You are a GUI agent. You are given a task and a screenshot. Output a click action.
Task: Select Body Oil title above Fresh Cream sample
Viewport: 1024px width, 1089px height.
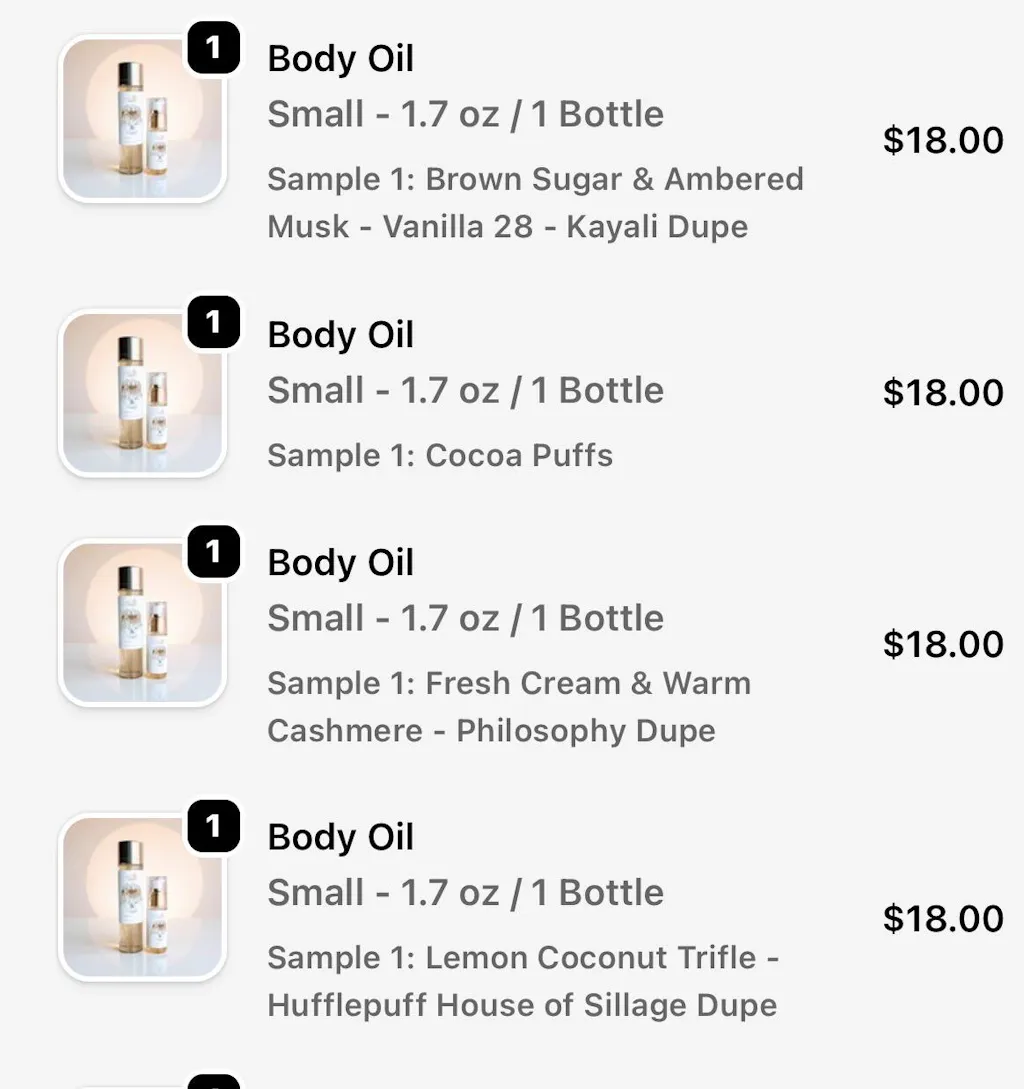tap(340, 563)
